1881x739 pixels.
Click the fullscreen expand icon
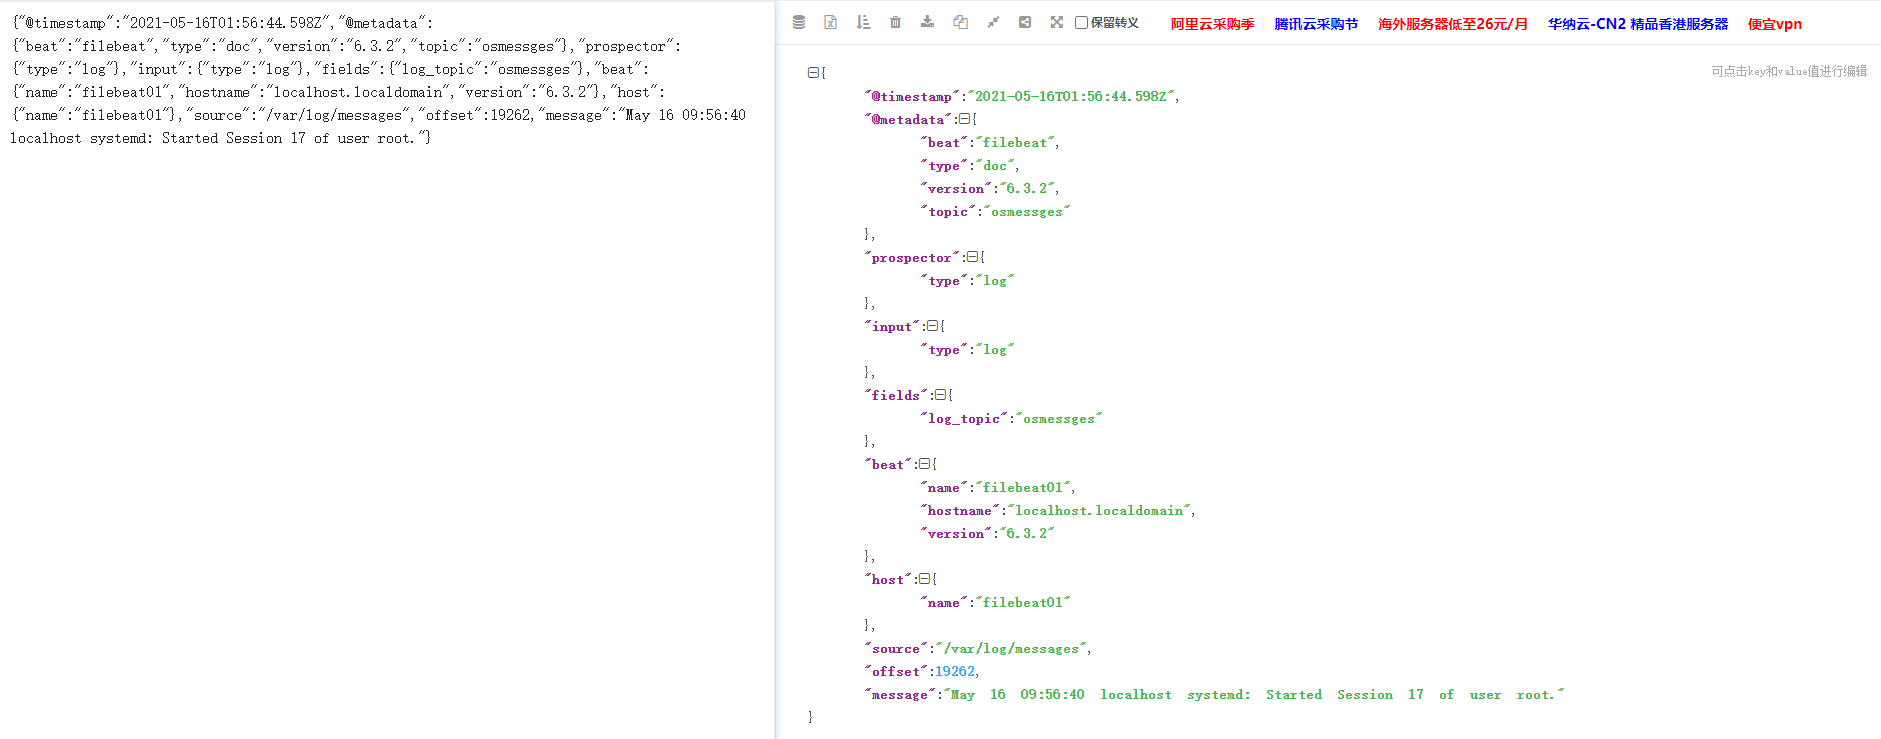click(x=1057, y=22)
